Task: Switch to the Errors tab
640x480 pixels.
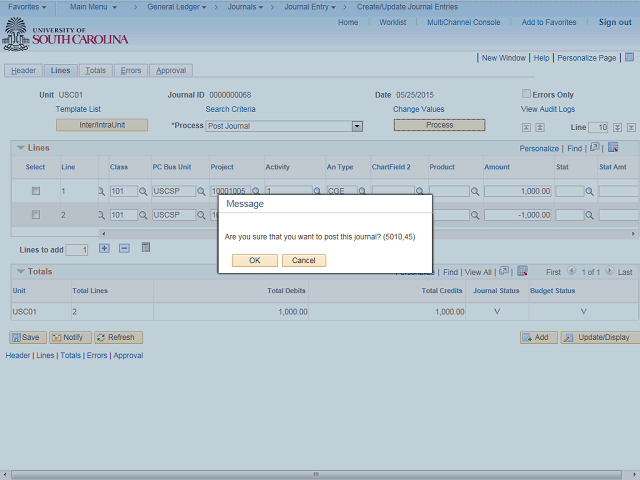Action: (131, 71)
